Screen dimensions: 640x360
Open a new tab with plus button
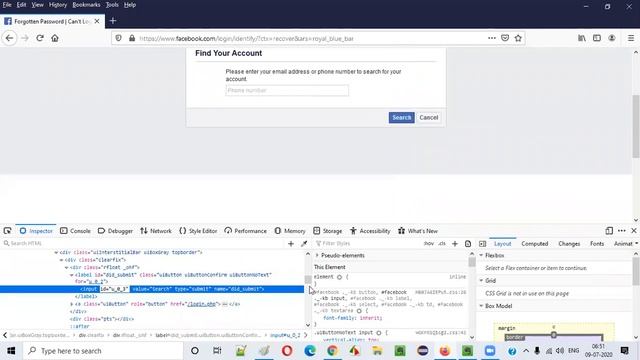coord(113,21)
